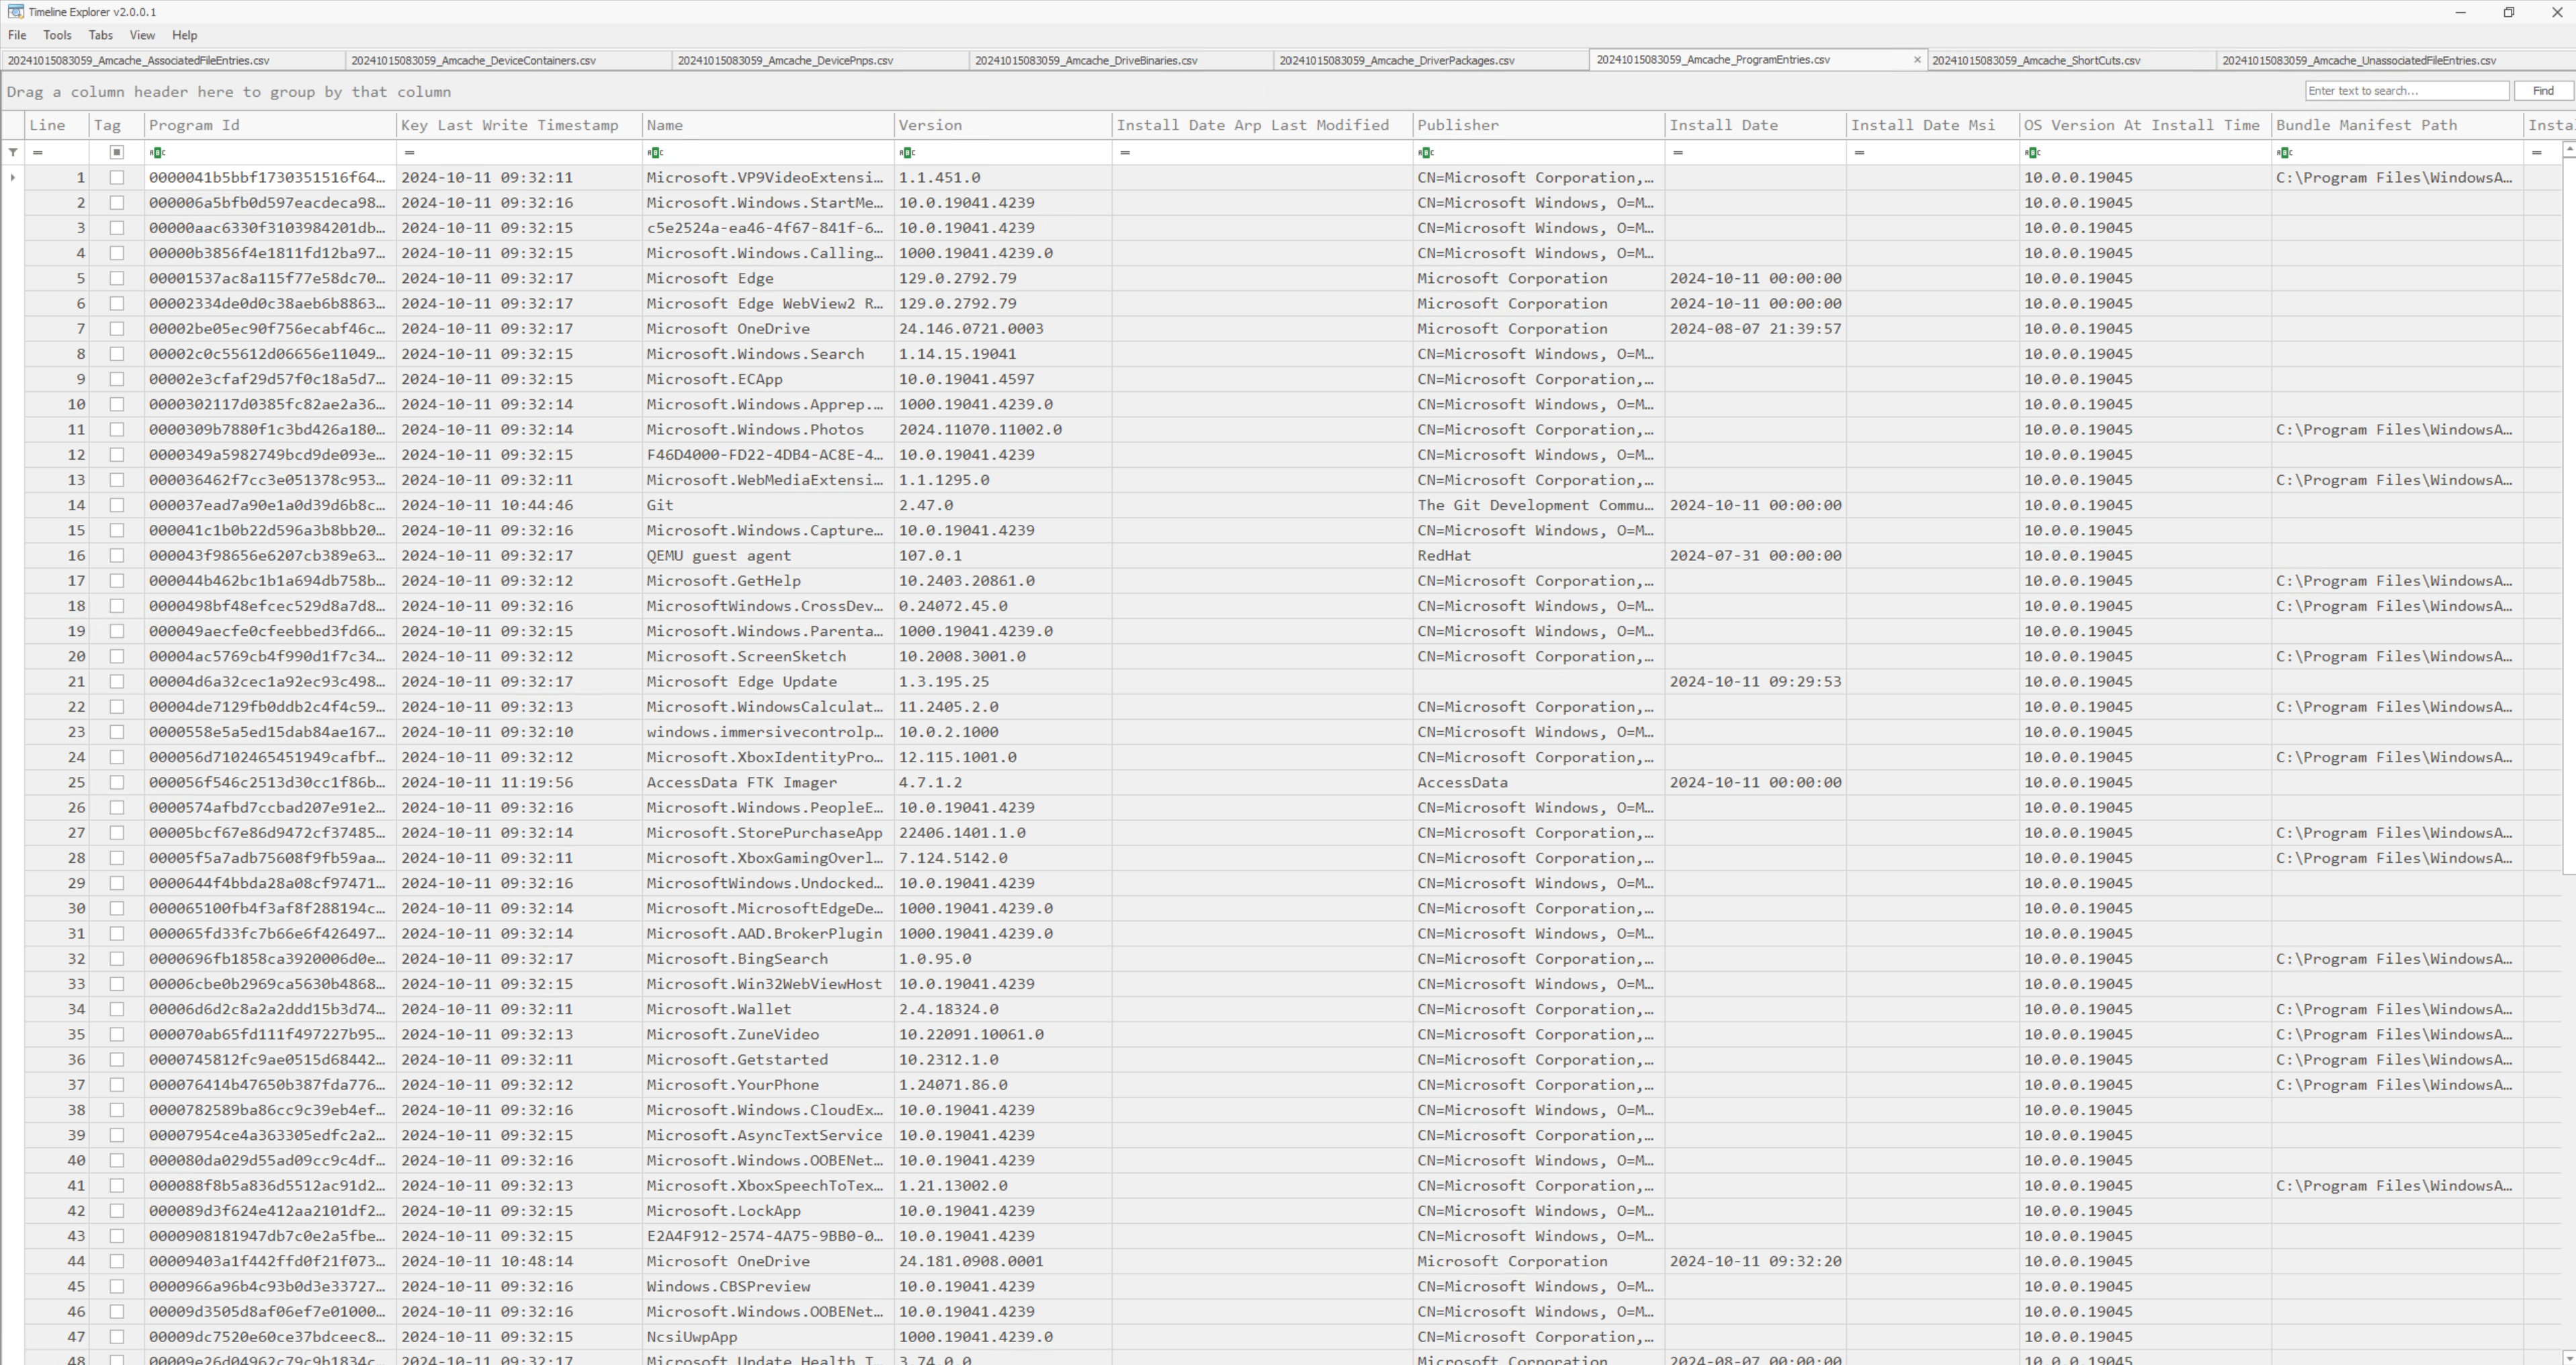The height and width of the screenshot is (1365, 2576).
Task: Click the Line column equals filter icon
Action: click(x=38, y=152)
